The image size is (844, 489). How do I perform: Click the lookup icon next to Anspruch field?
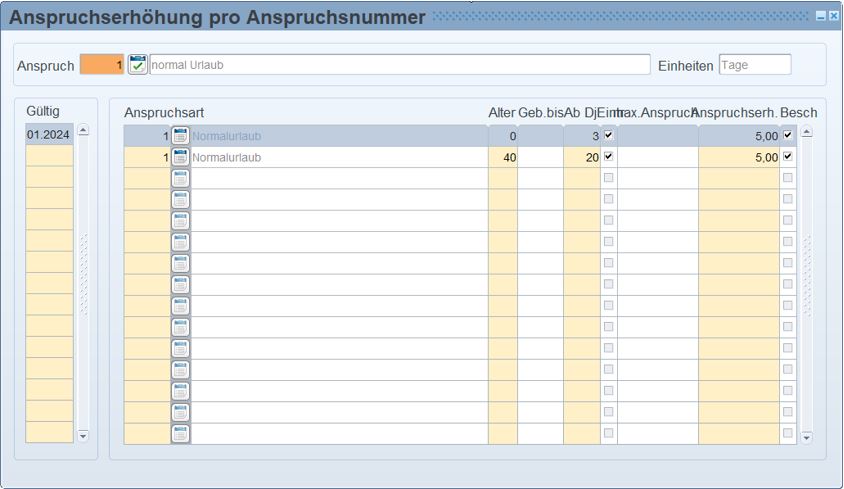[x=138, y=65]
